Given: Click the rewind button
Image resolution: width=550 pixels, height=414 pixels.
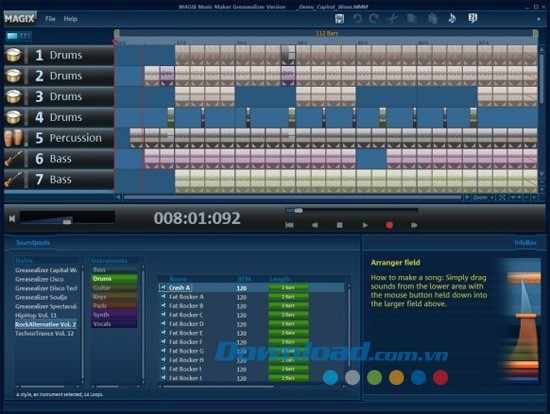Looking at the screenshot, I should click(x=315, y=225).
